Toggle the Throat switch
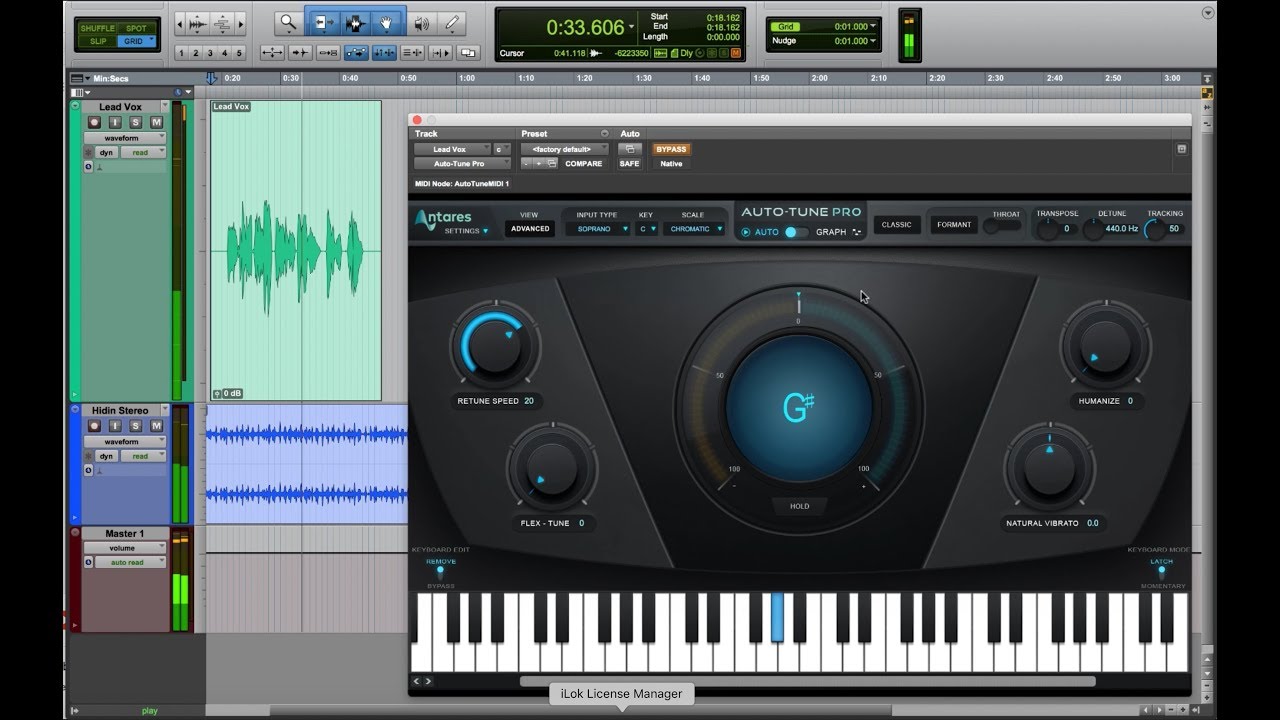This screenshot has height=720, width=1280. coord(1003,226)
